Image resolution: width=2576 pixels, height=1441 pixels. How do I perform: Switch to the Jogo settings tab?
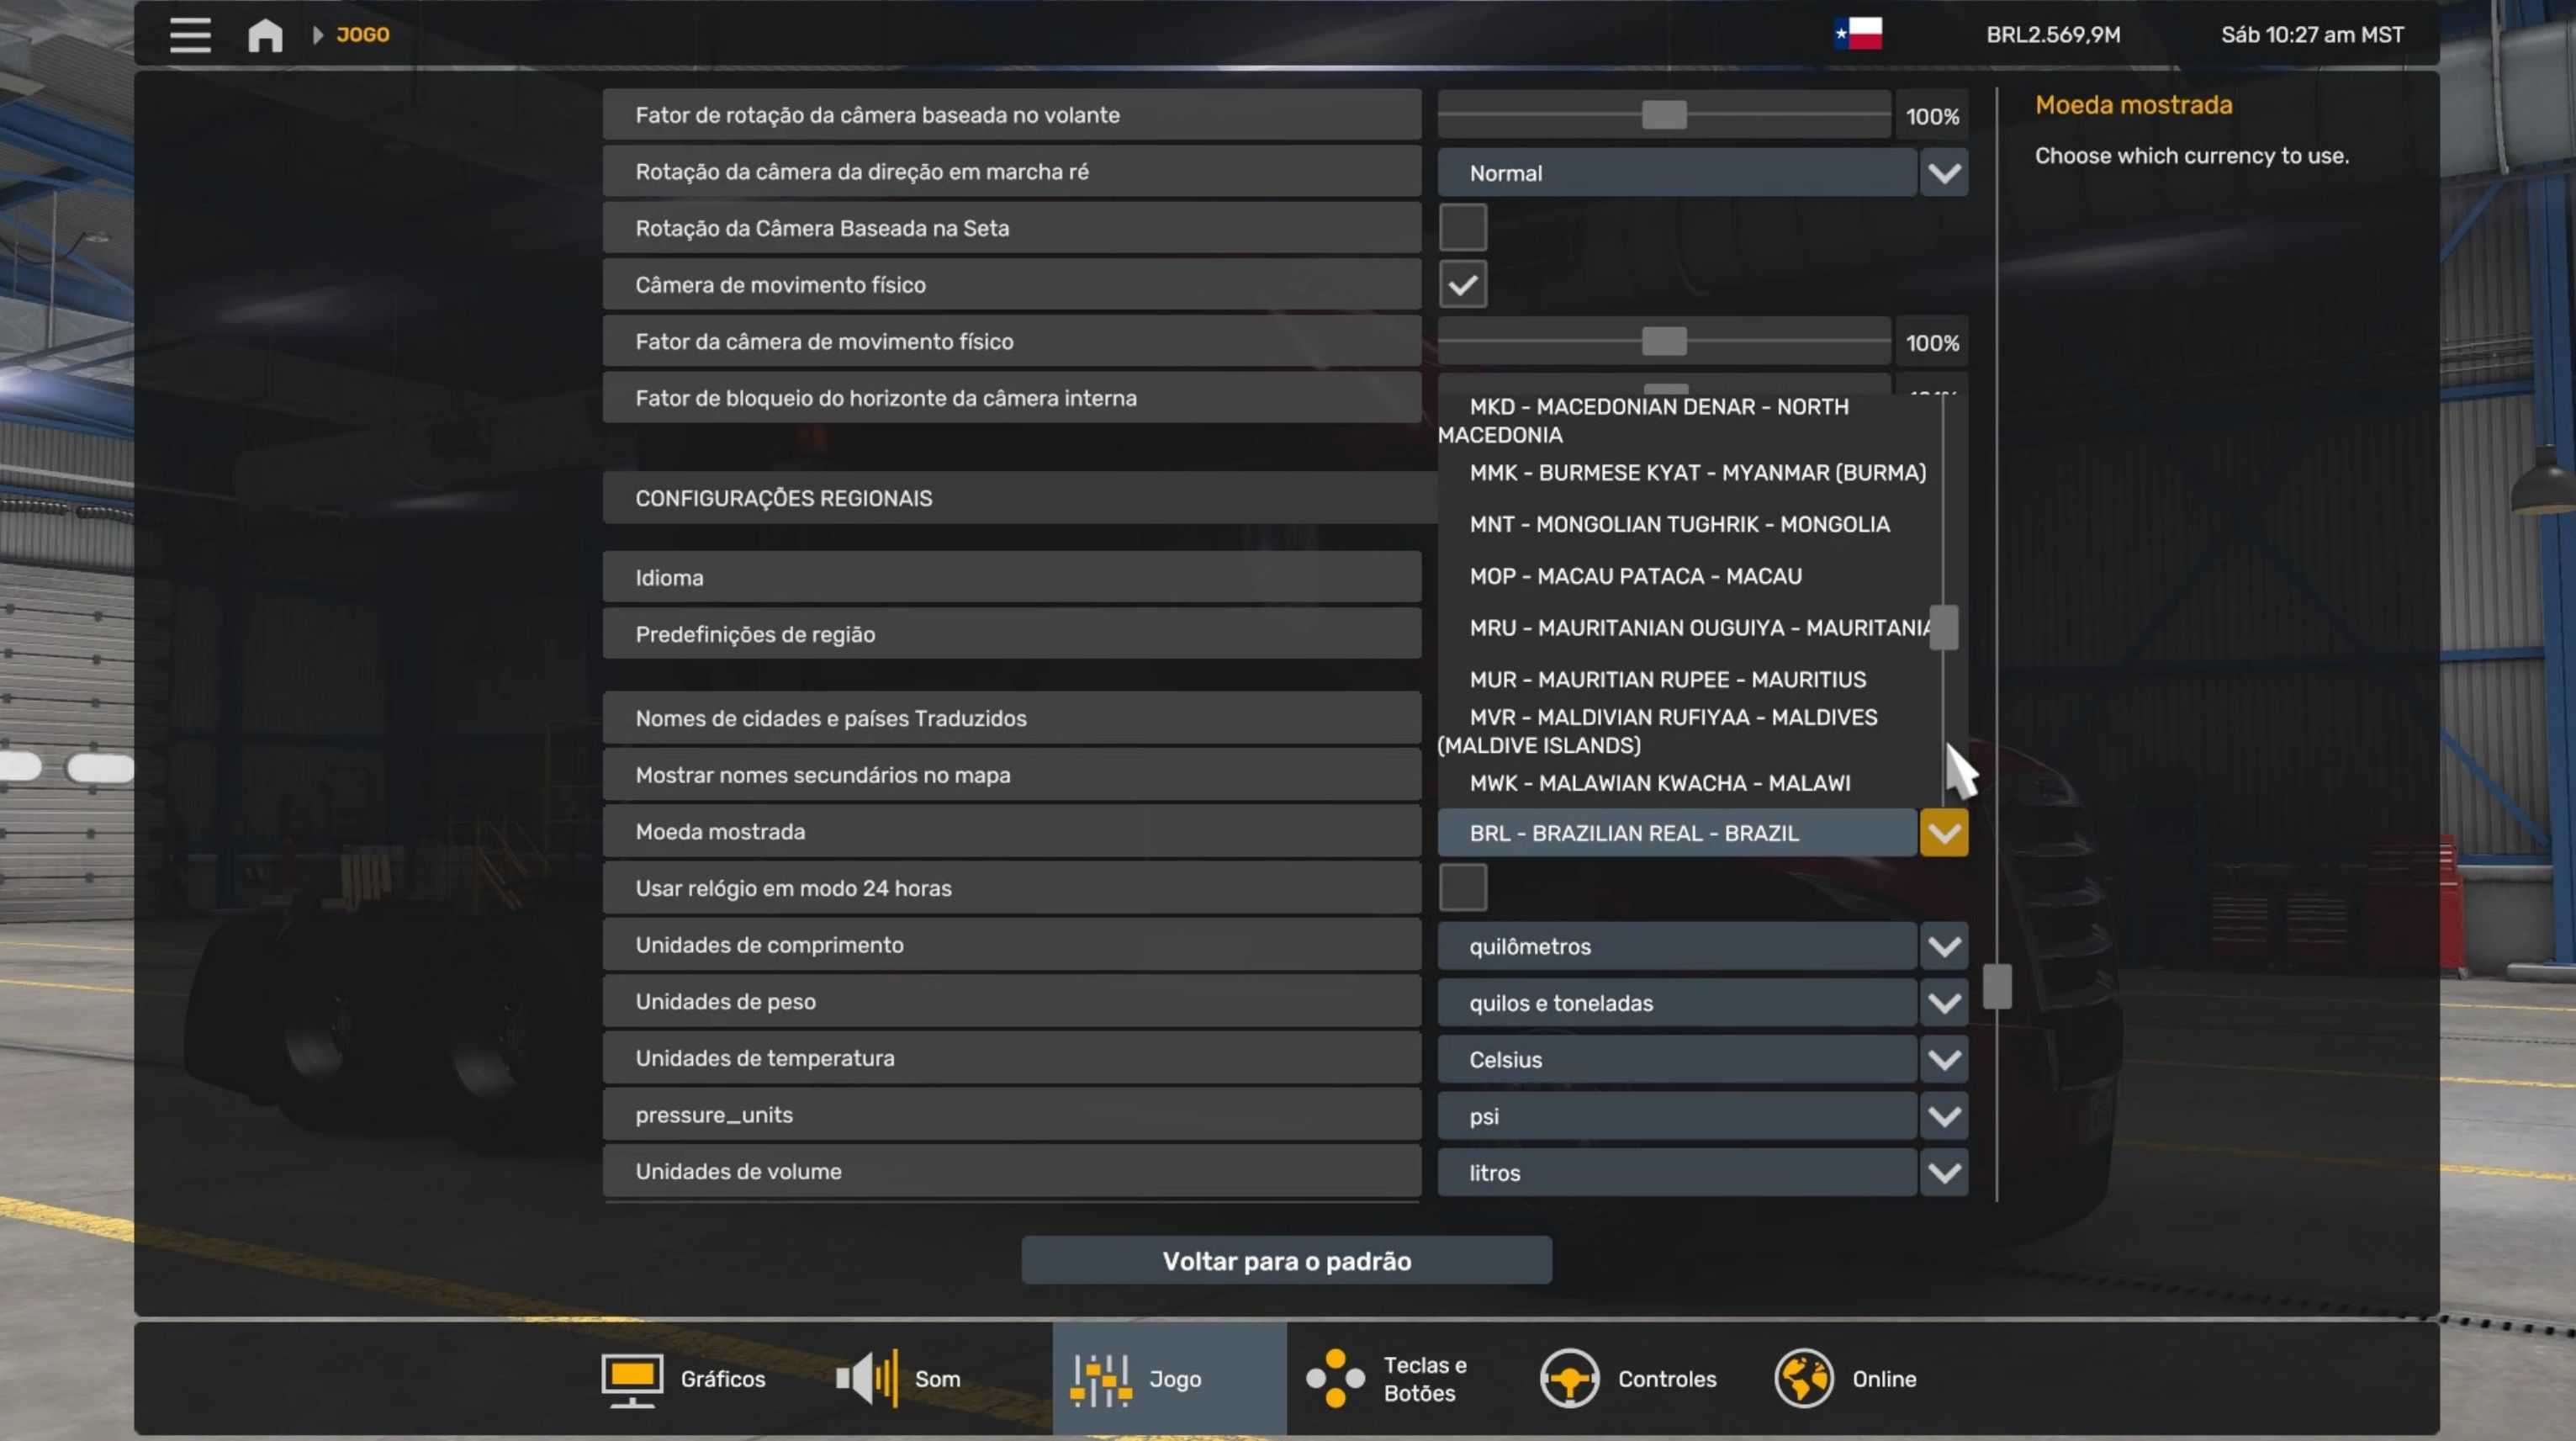coord(1168,1379)
